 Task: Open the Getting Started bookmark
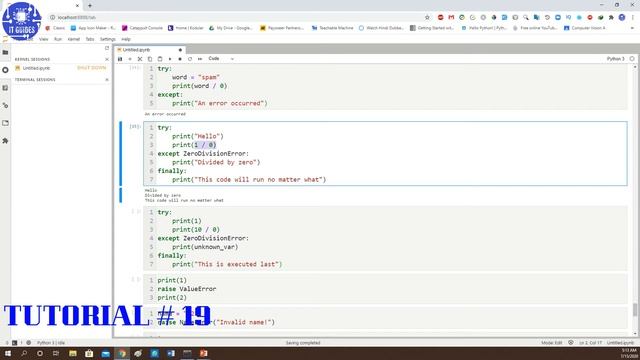coord(432,28)
